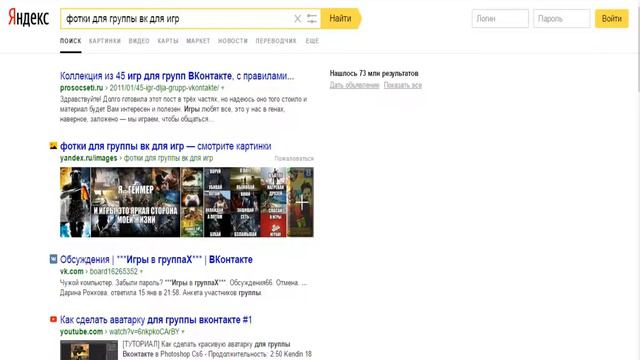This screenshot has width=640, height=360.
Task: Click the Найти search button
Action: [x=340, y=18]
